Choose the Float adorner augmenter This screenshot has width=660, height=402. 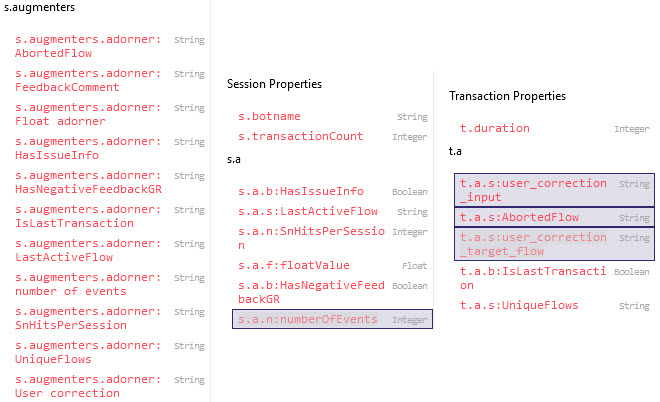(88, 115)
